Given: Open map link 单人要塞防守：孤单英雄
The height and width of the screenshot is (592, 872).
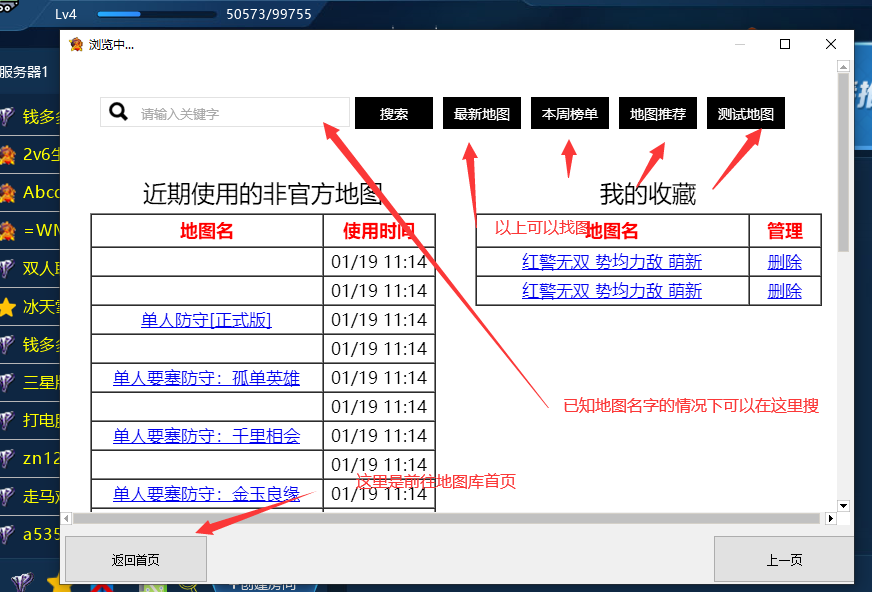Looking at the screenshot, I should click(206, 378).
